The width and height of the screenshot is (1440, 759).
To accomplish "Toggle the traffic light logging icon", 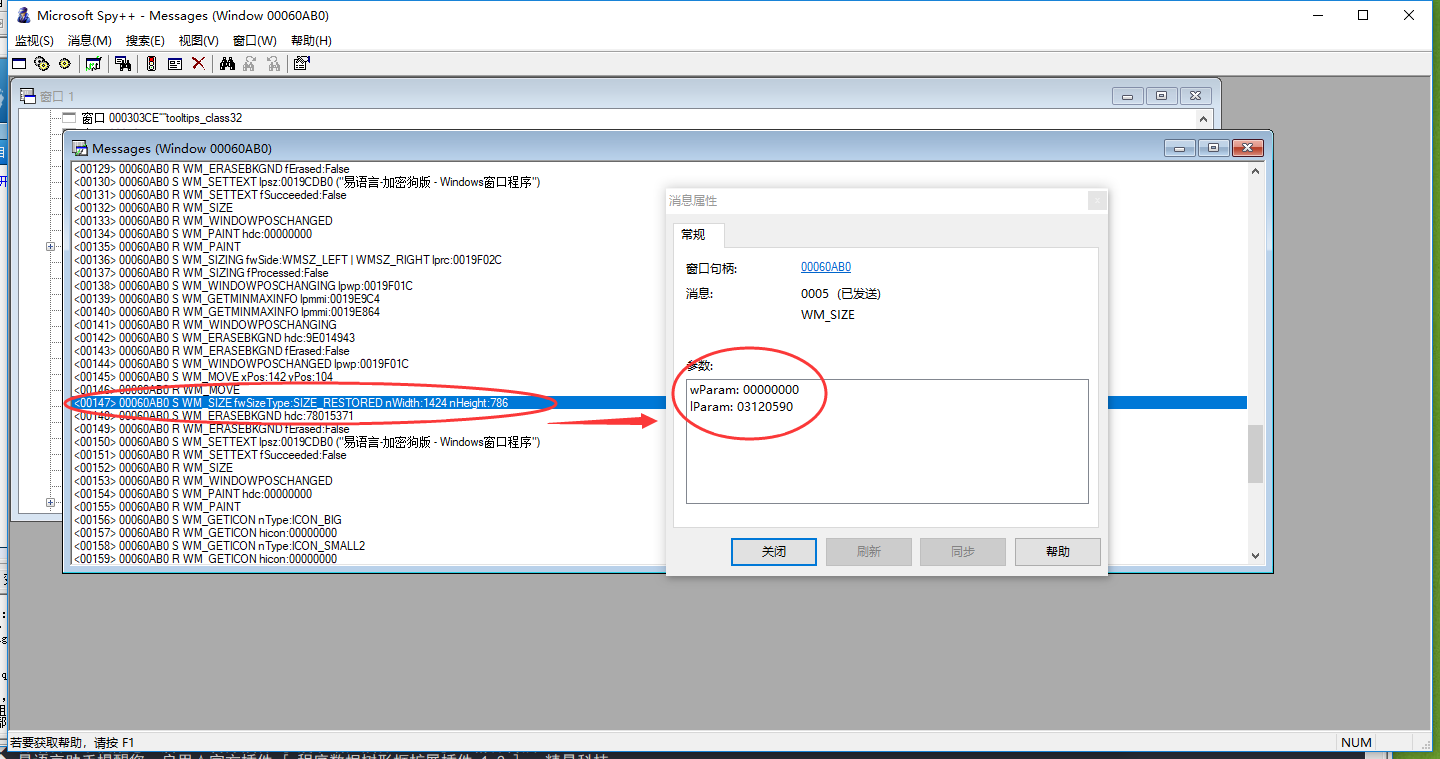I will point(151,64).
